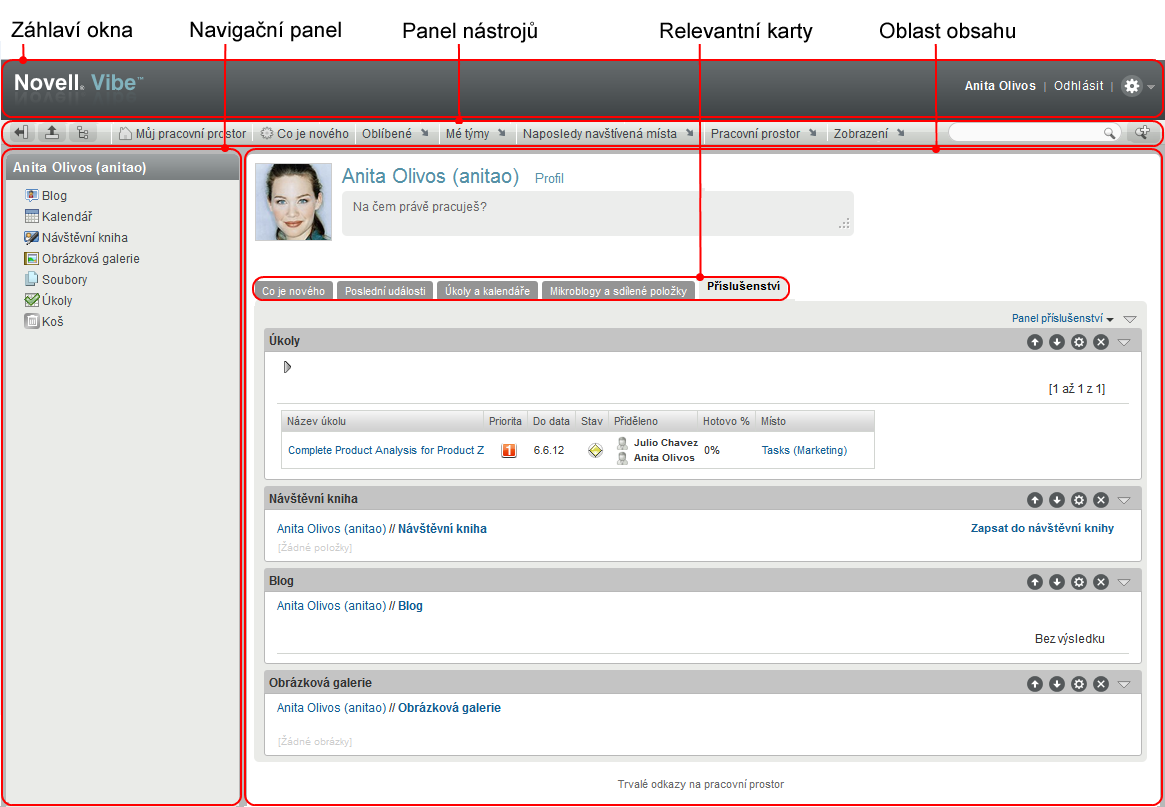Remove Návštěvní kniha accessory
Viewport: 1165px width, 807px height.
pyautogui.click(x=1102, y=500)
